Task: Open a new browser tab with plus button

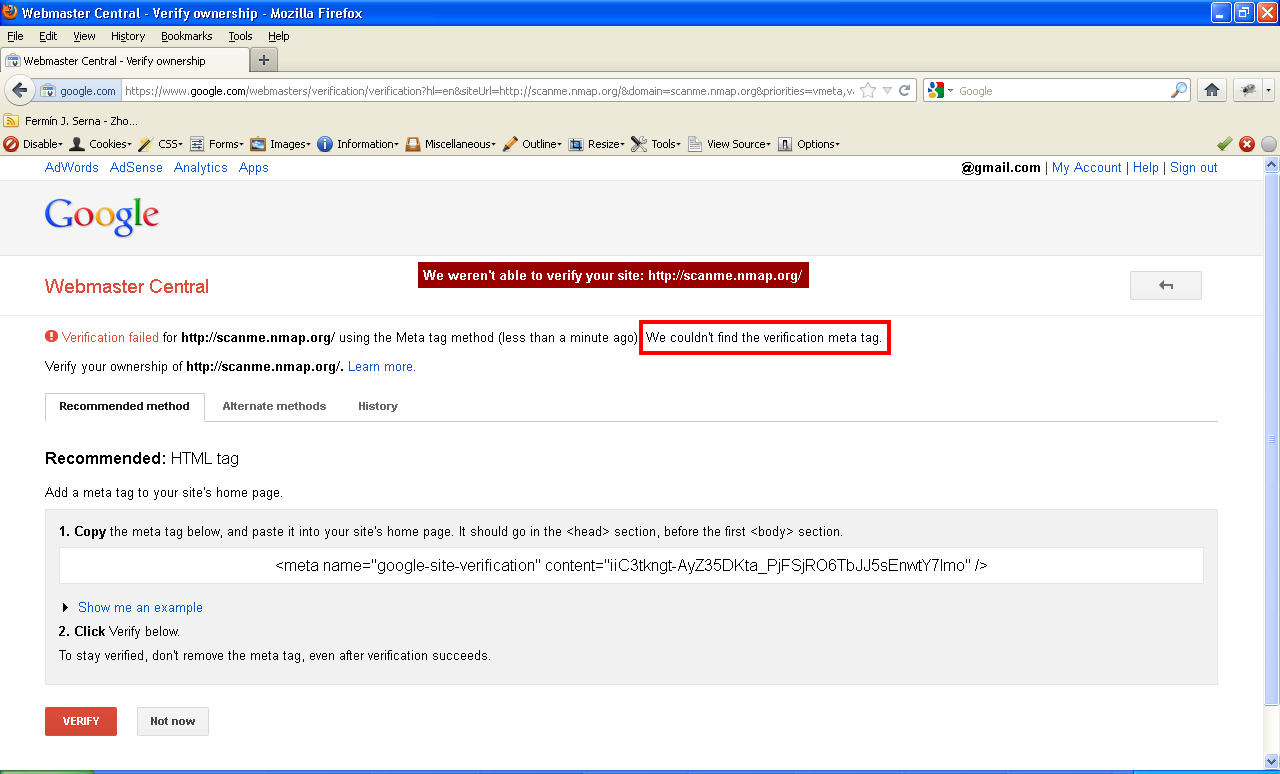Action: [264, 60]
